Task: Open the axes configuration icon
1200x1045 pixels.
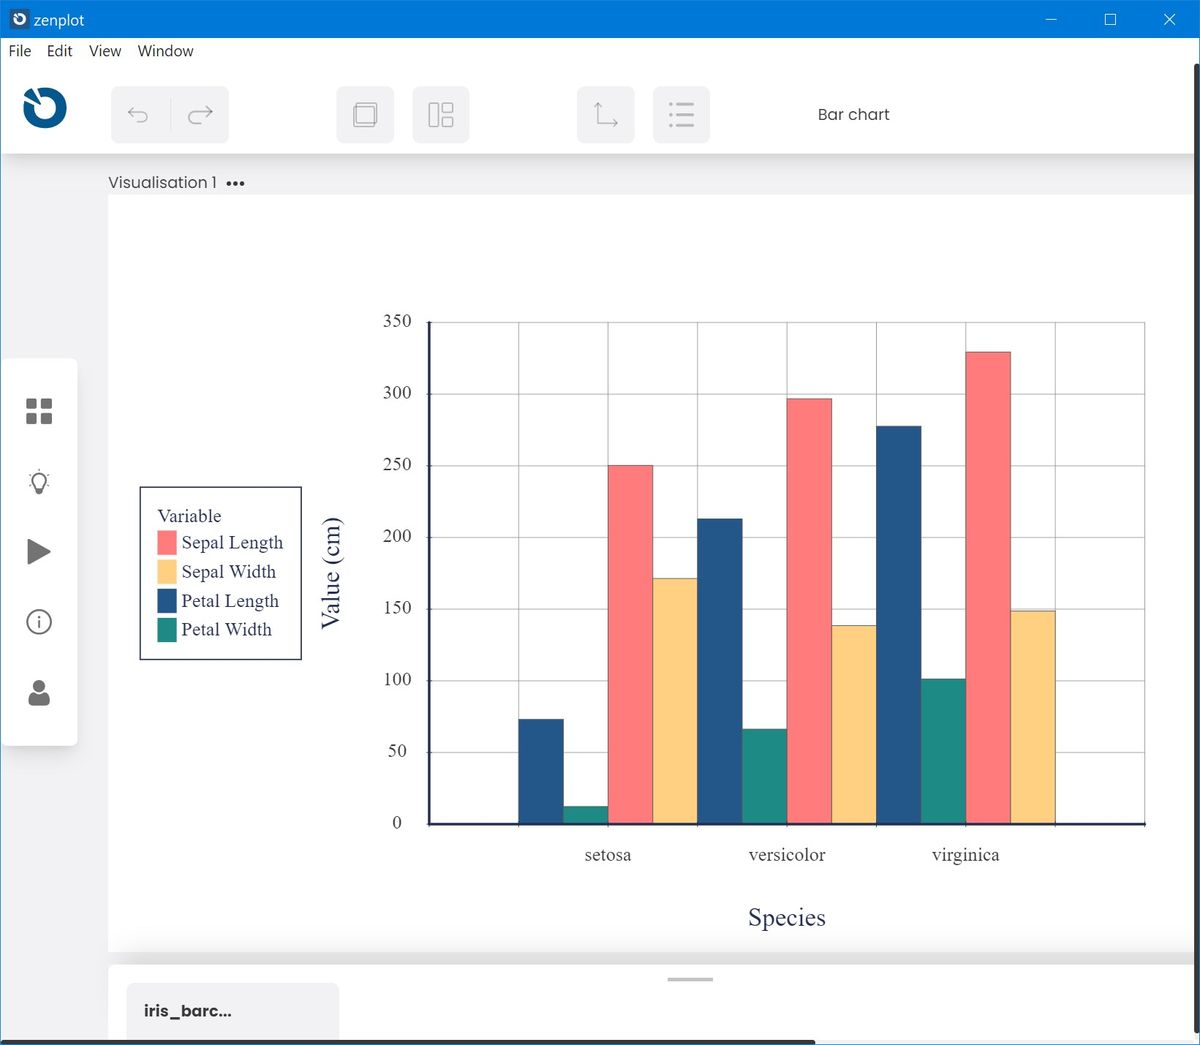Action: pos(605,114)
